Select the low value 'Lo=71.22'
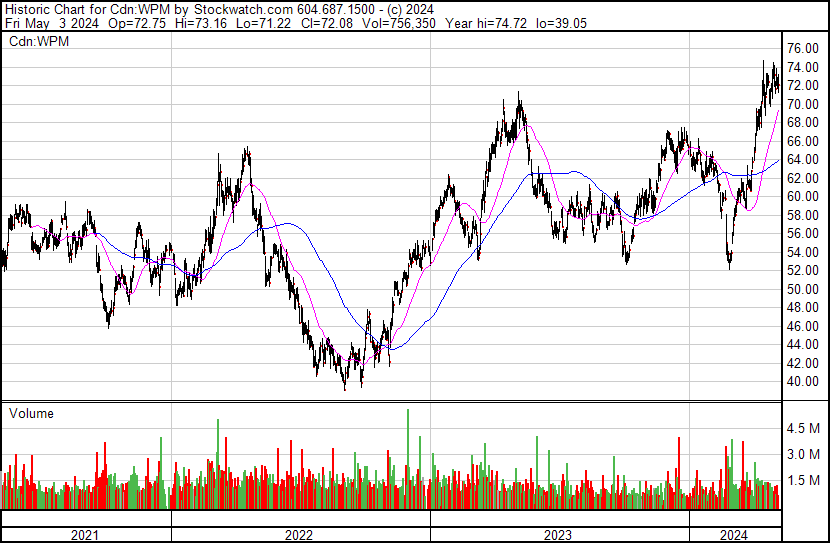Image resolution: width=830 pixels, height=543 pixels. pyautogui.click(x=263, y=23)
